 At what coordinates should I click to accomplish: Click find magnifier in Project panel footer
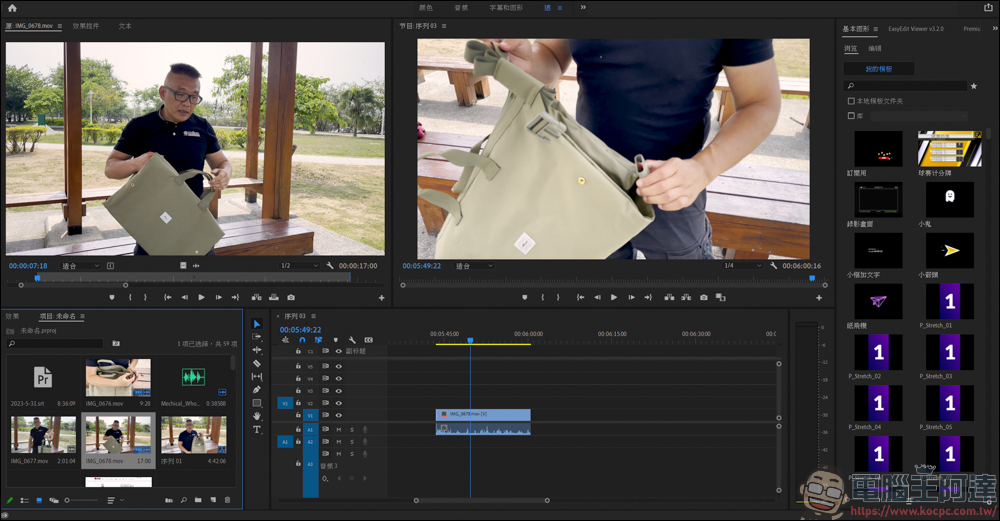(x=184, y=500)
